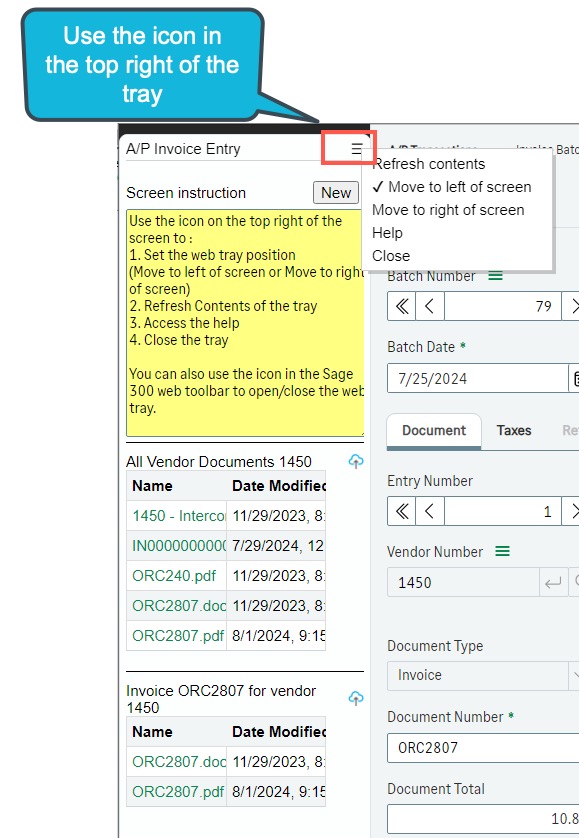Open the web tray hamburger menu icon
579x838 pixels.
tap(357, 149)
